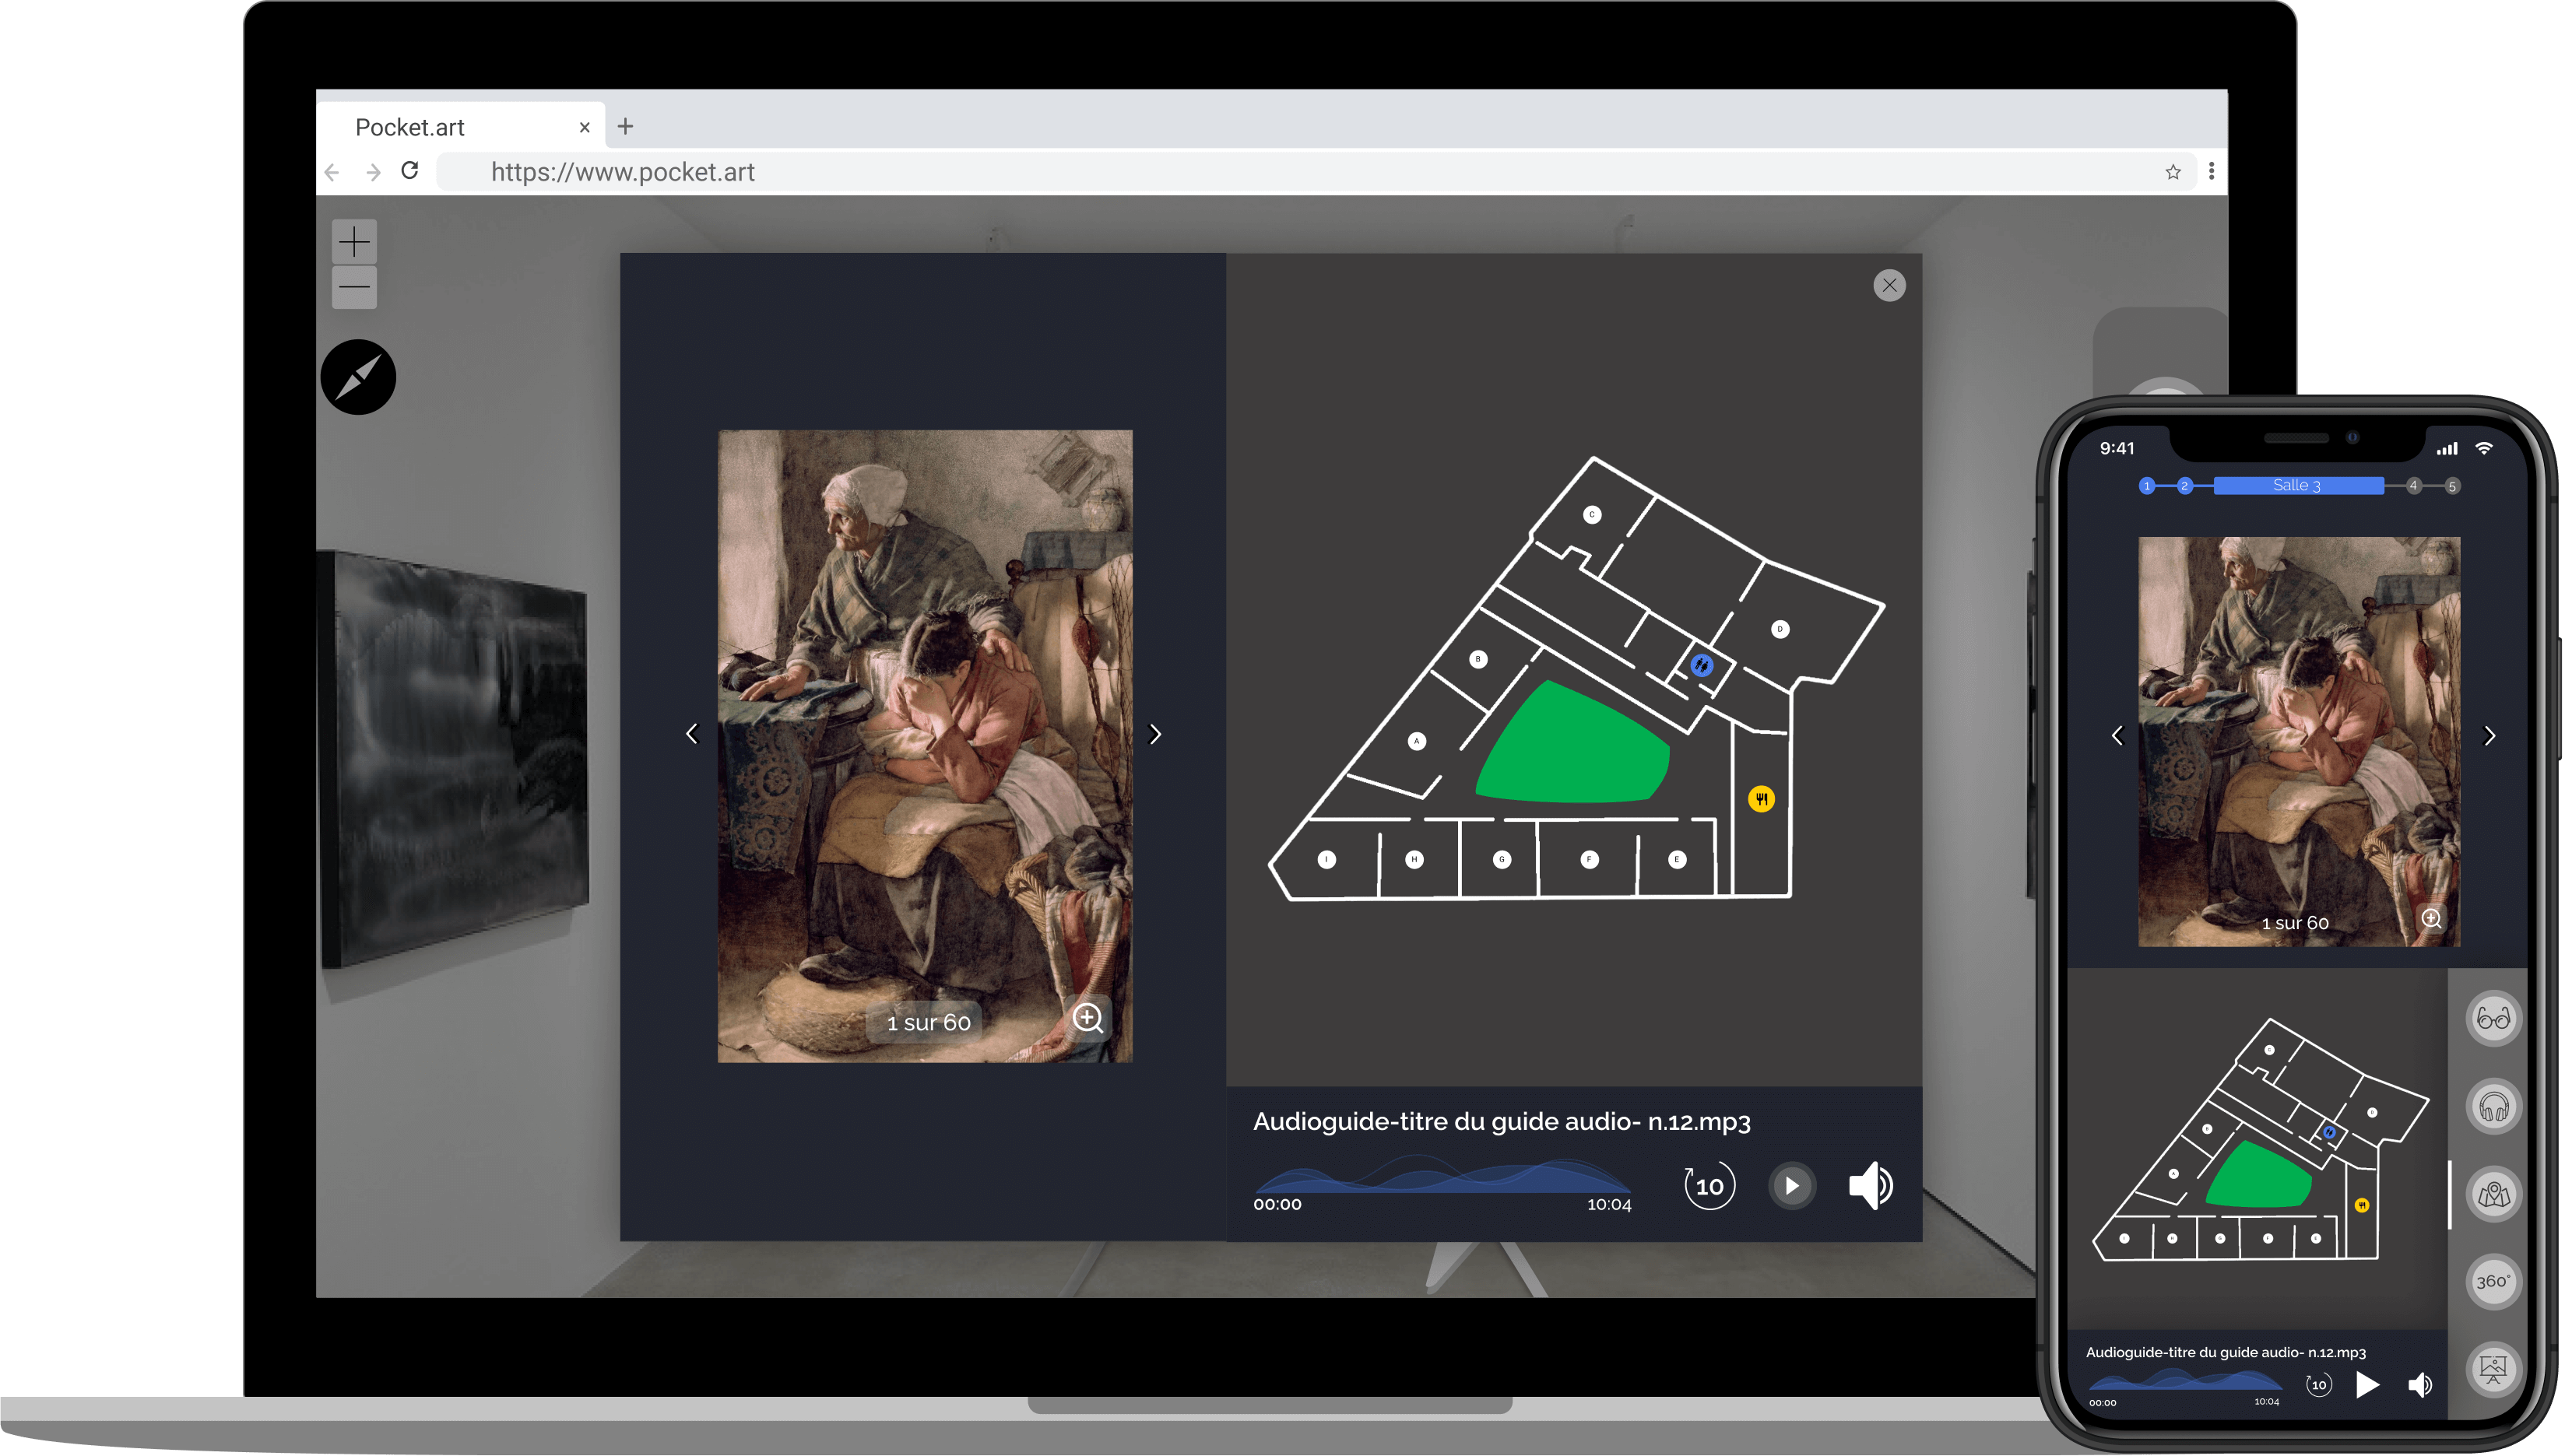Jump to room step 4 on phone

coord(2413,486)
